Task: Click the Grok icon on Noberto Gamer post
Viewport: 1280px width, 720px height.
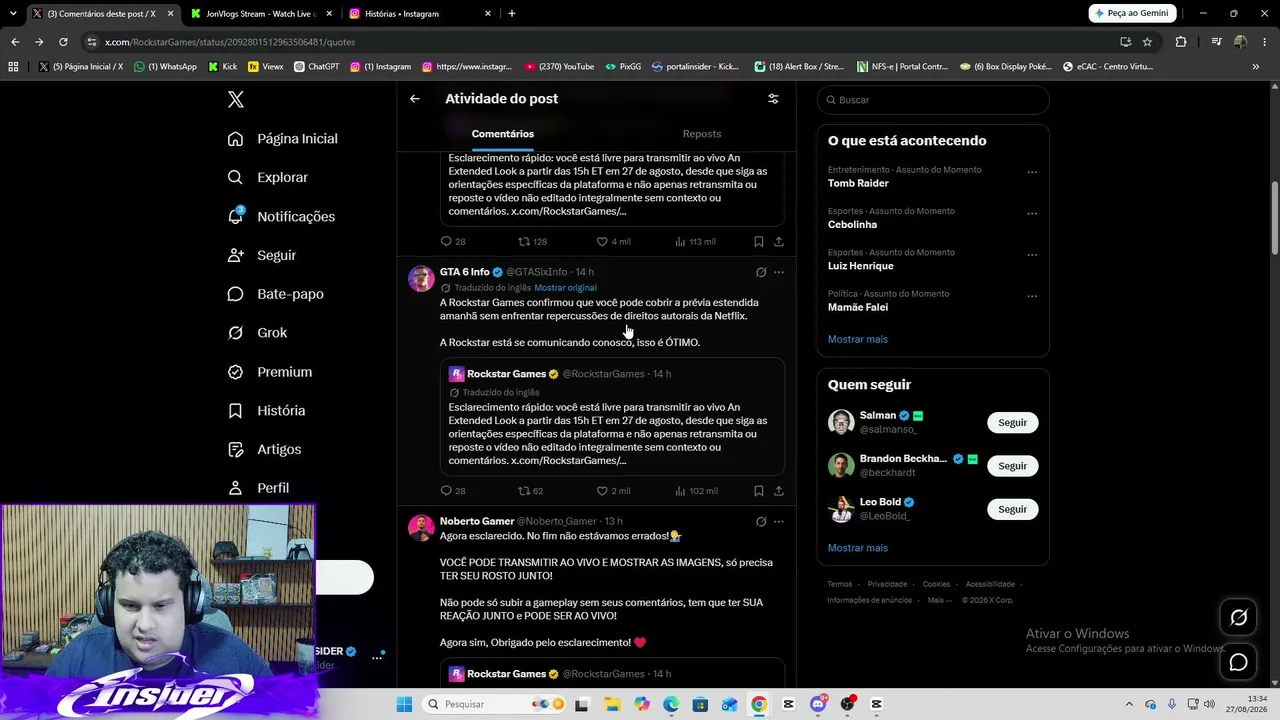Action: pos(761,521)
